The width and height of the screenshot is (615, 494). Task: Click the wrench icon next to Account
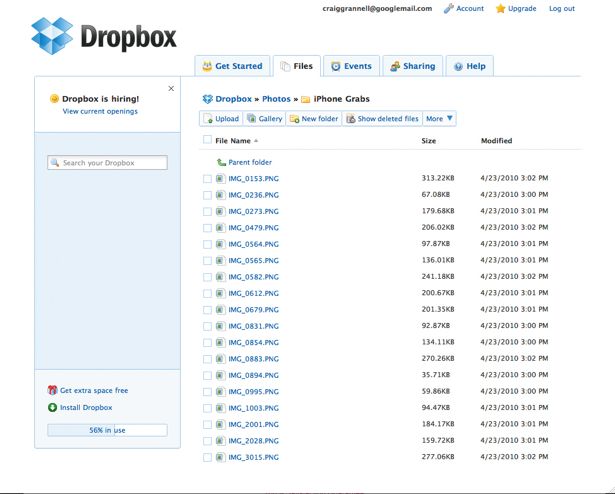point(448,9)
